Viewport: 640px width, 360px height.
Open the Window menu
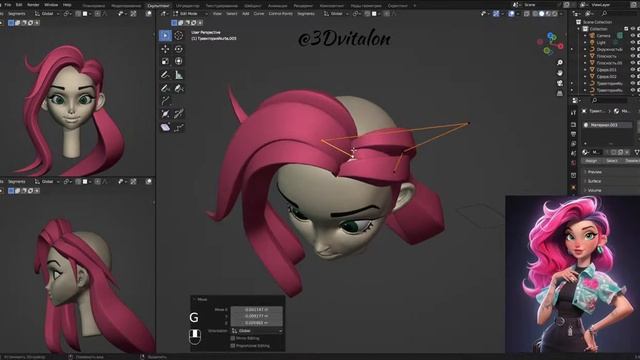click(x=51, y=5)
